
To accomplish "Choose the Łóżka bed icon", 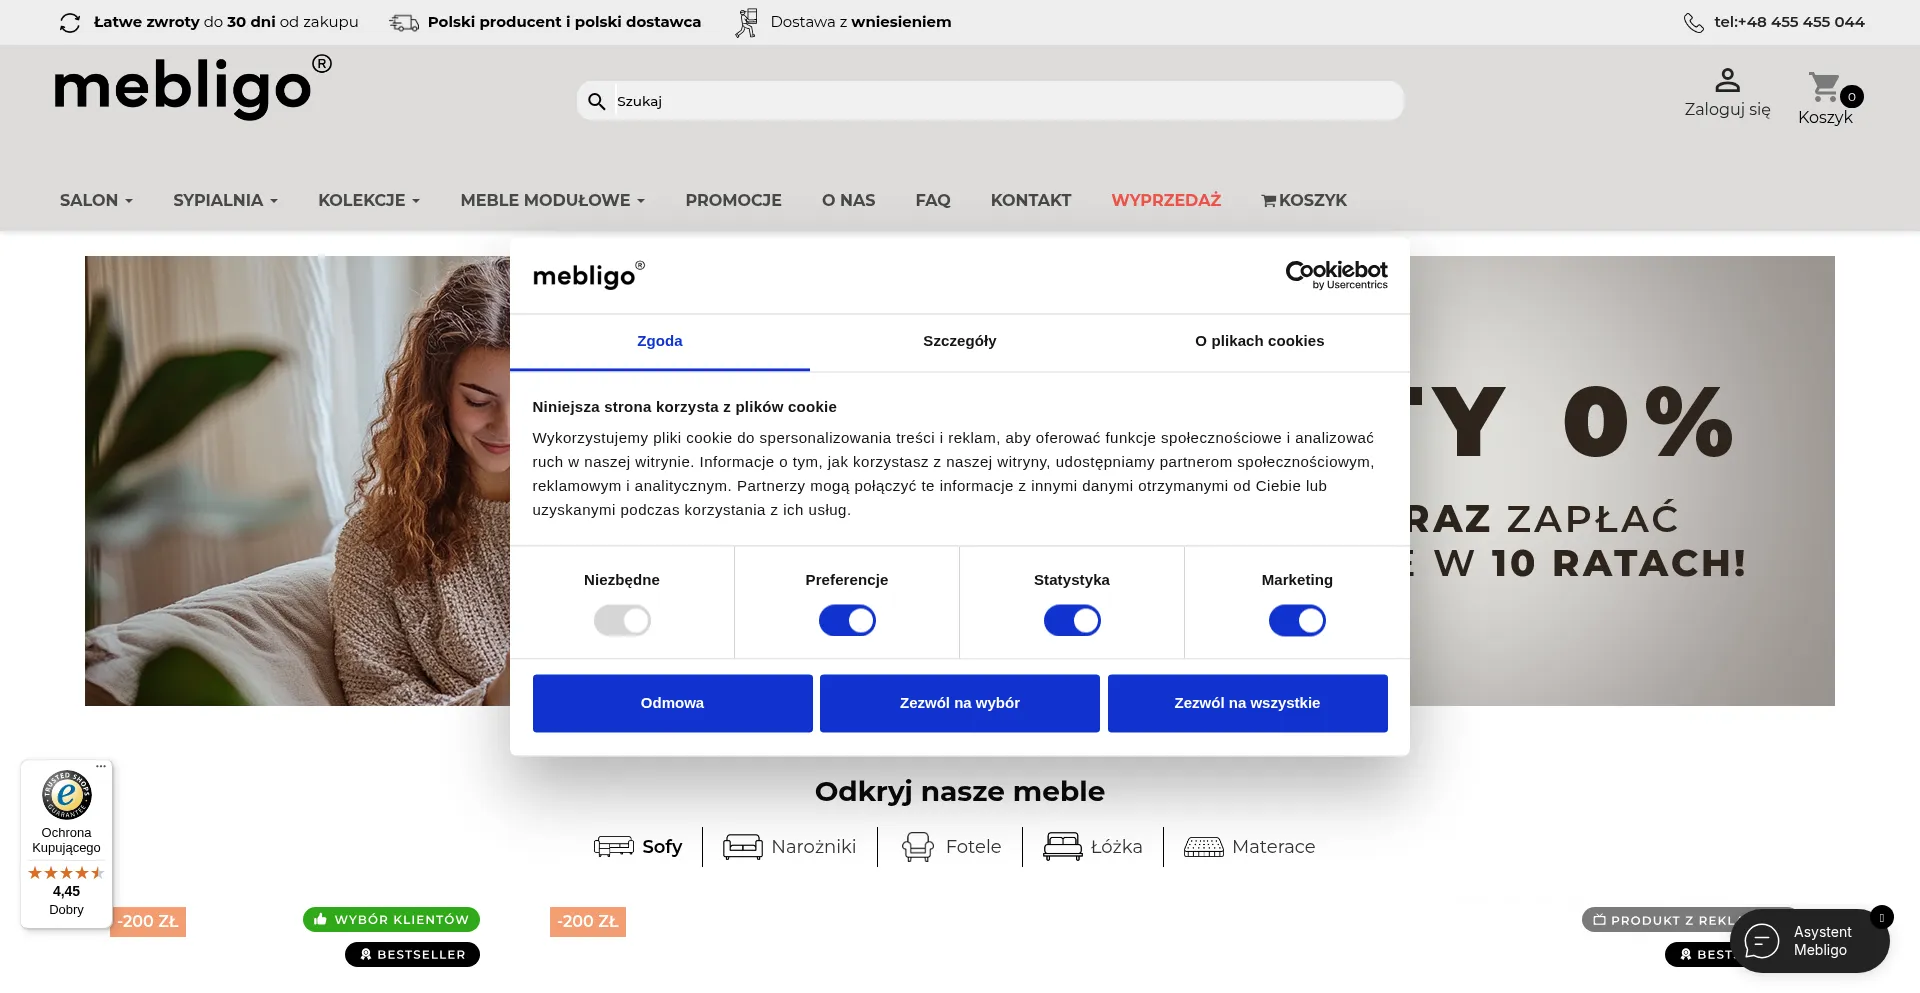I will coord(1062,847).
